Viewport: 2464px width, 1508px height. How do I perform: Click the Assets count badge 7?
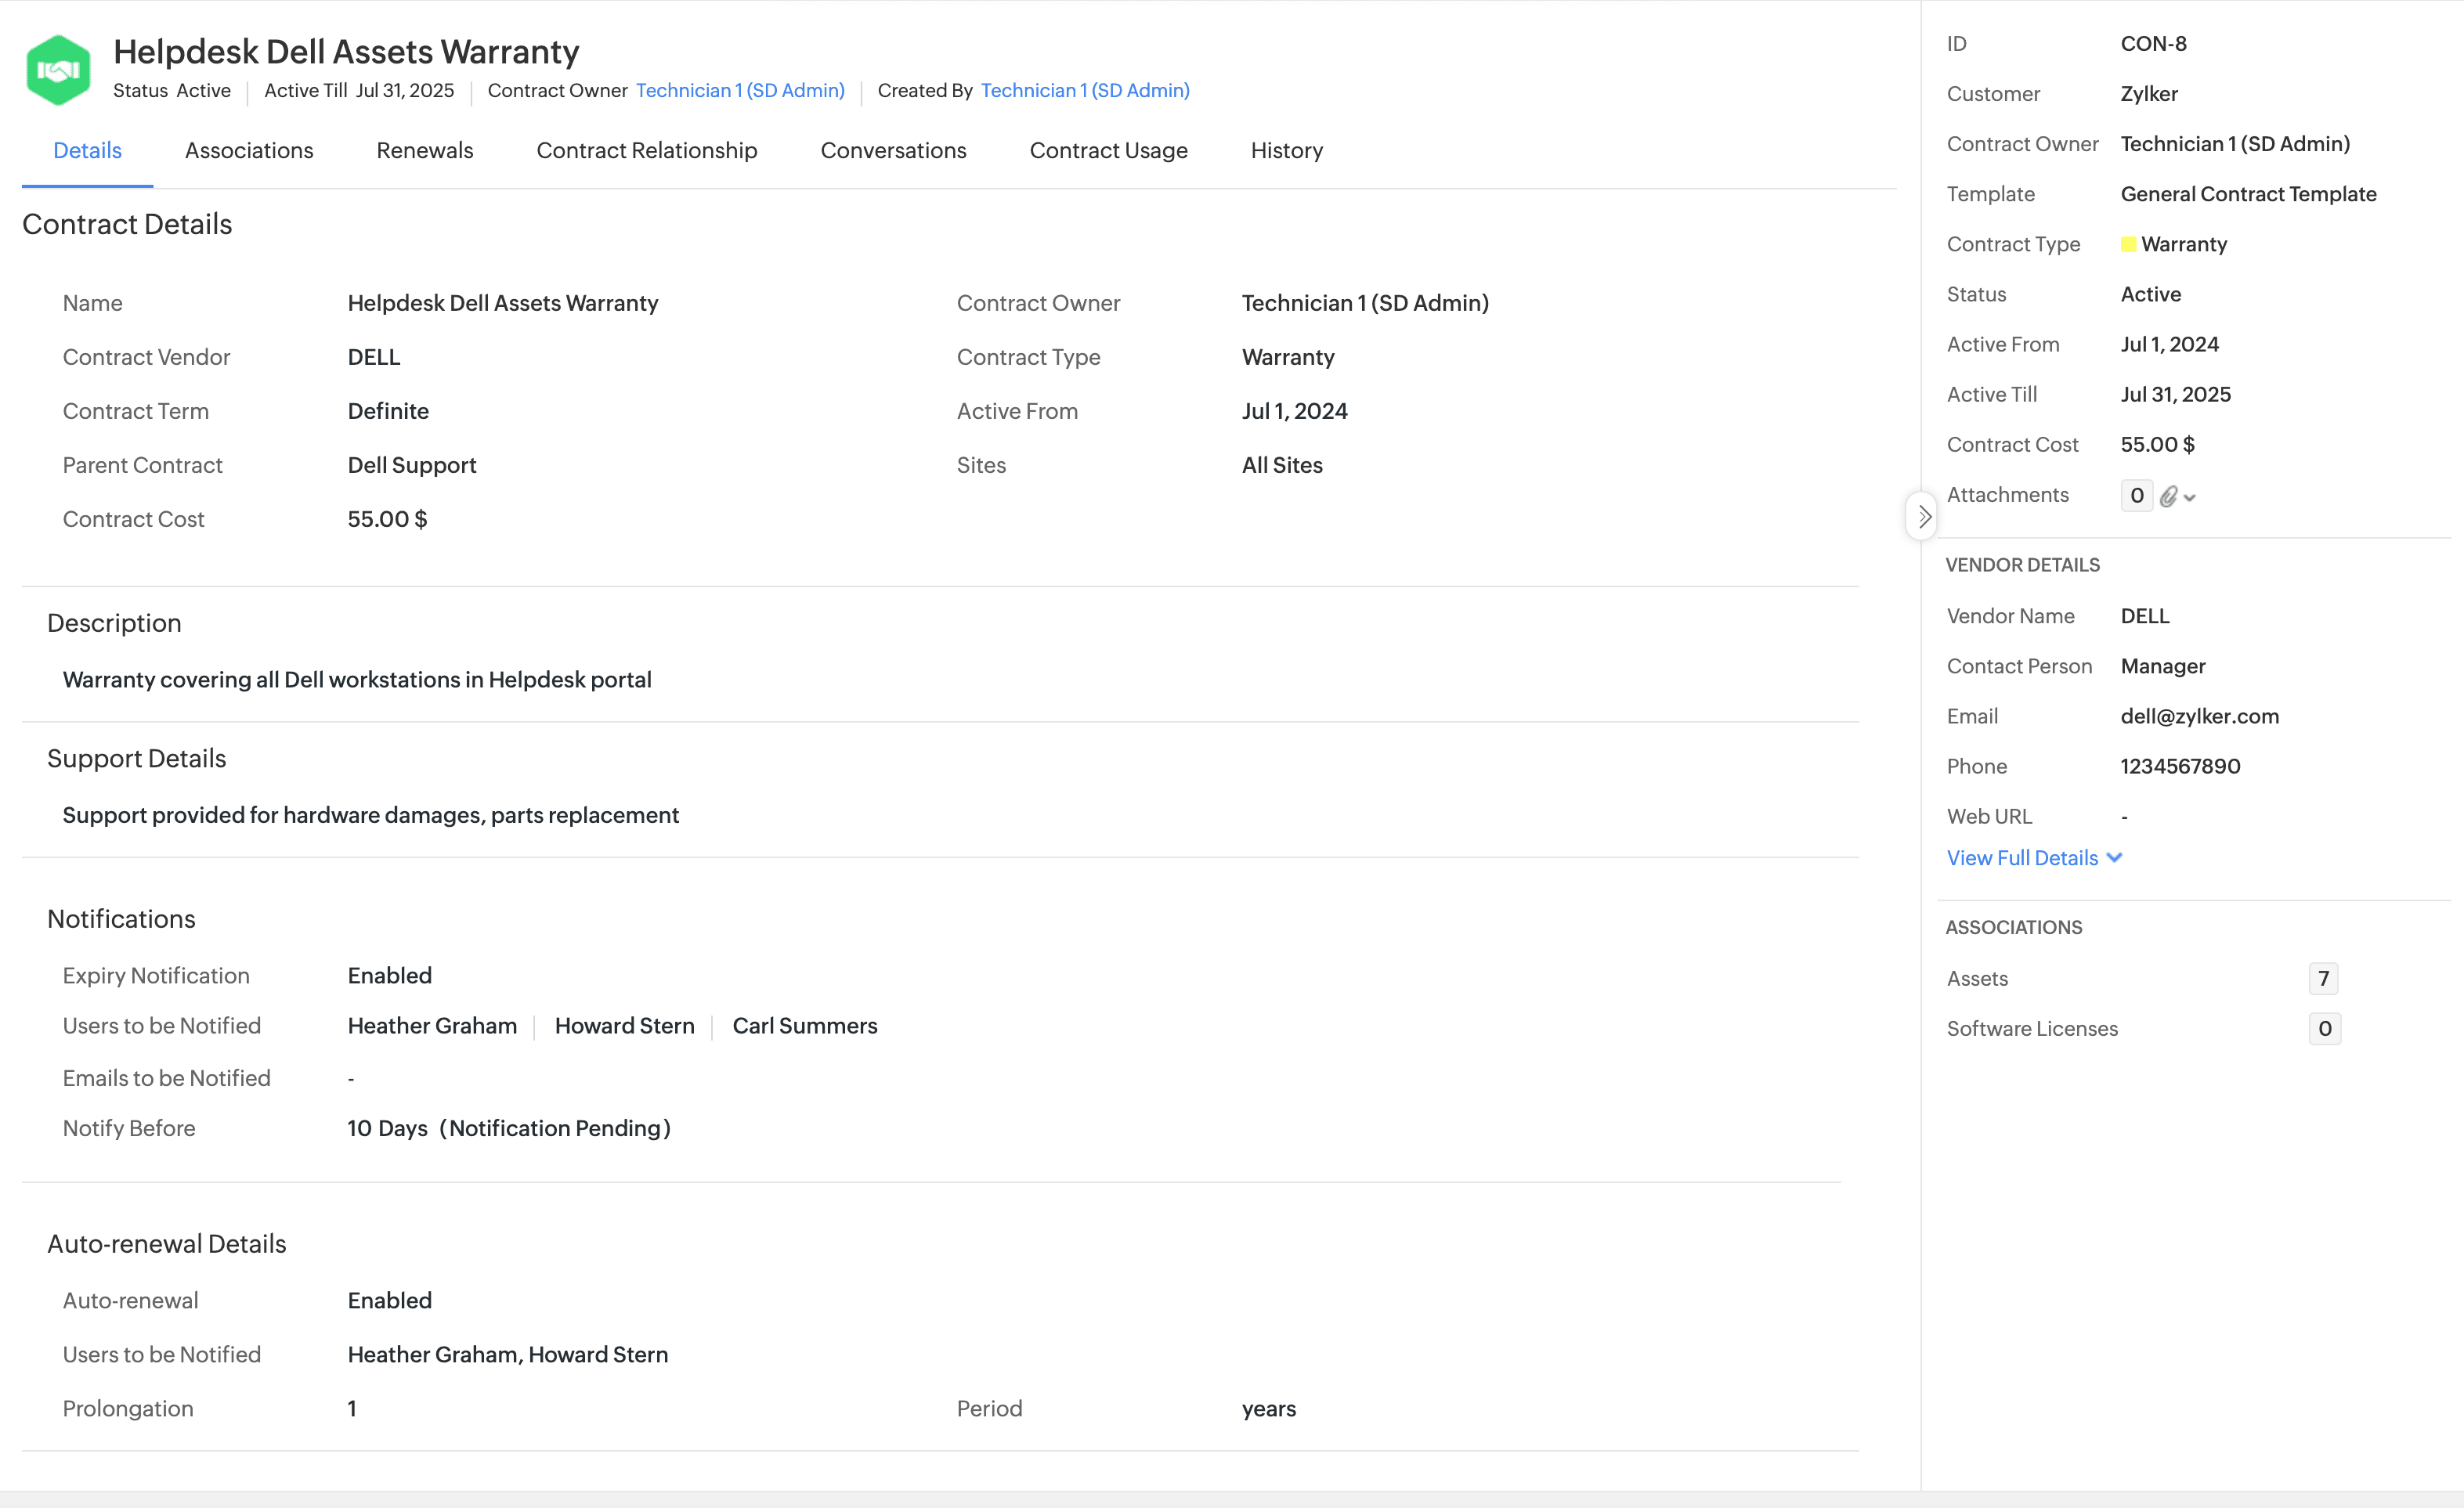(x=2323, y=978)
